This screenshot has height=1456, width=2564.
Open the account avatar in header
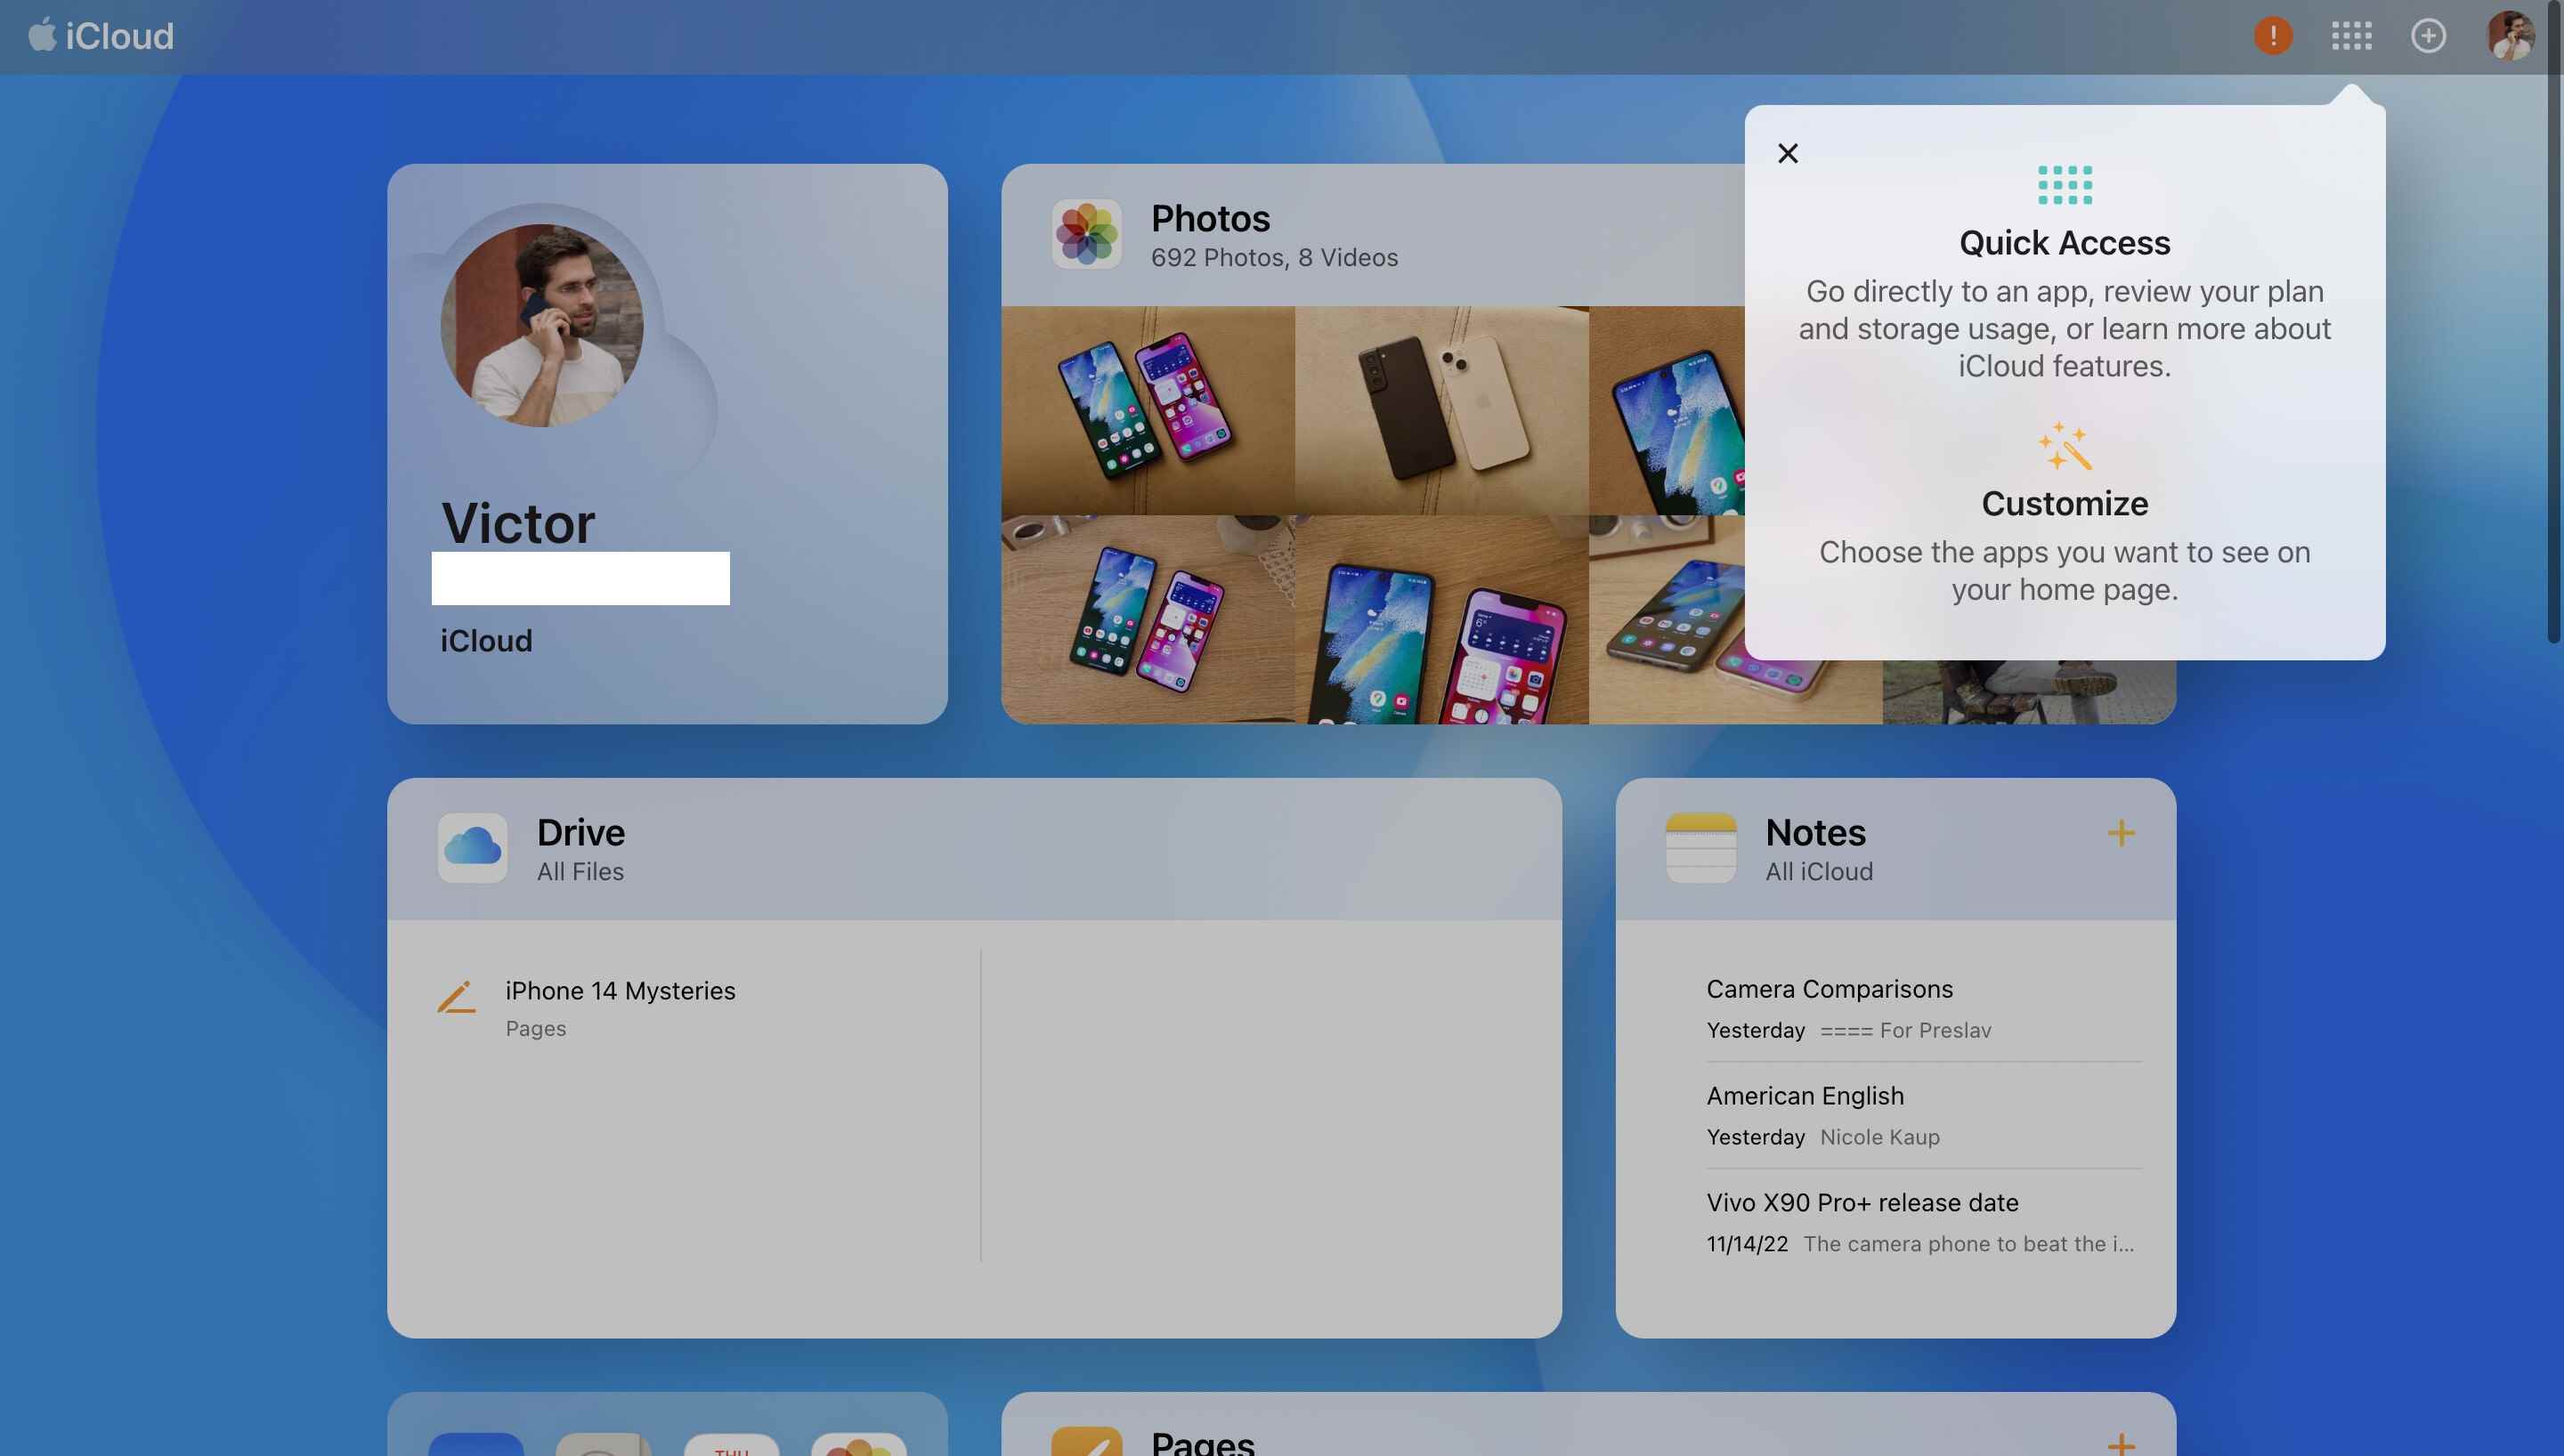[2510, 36]
